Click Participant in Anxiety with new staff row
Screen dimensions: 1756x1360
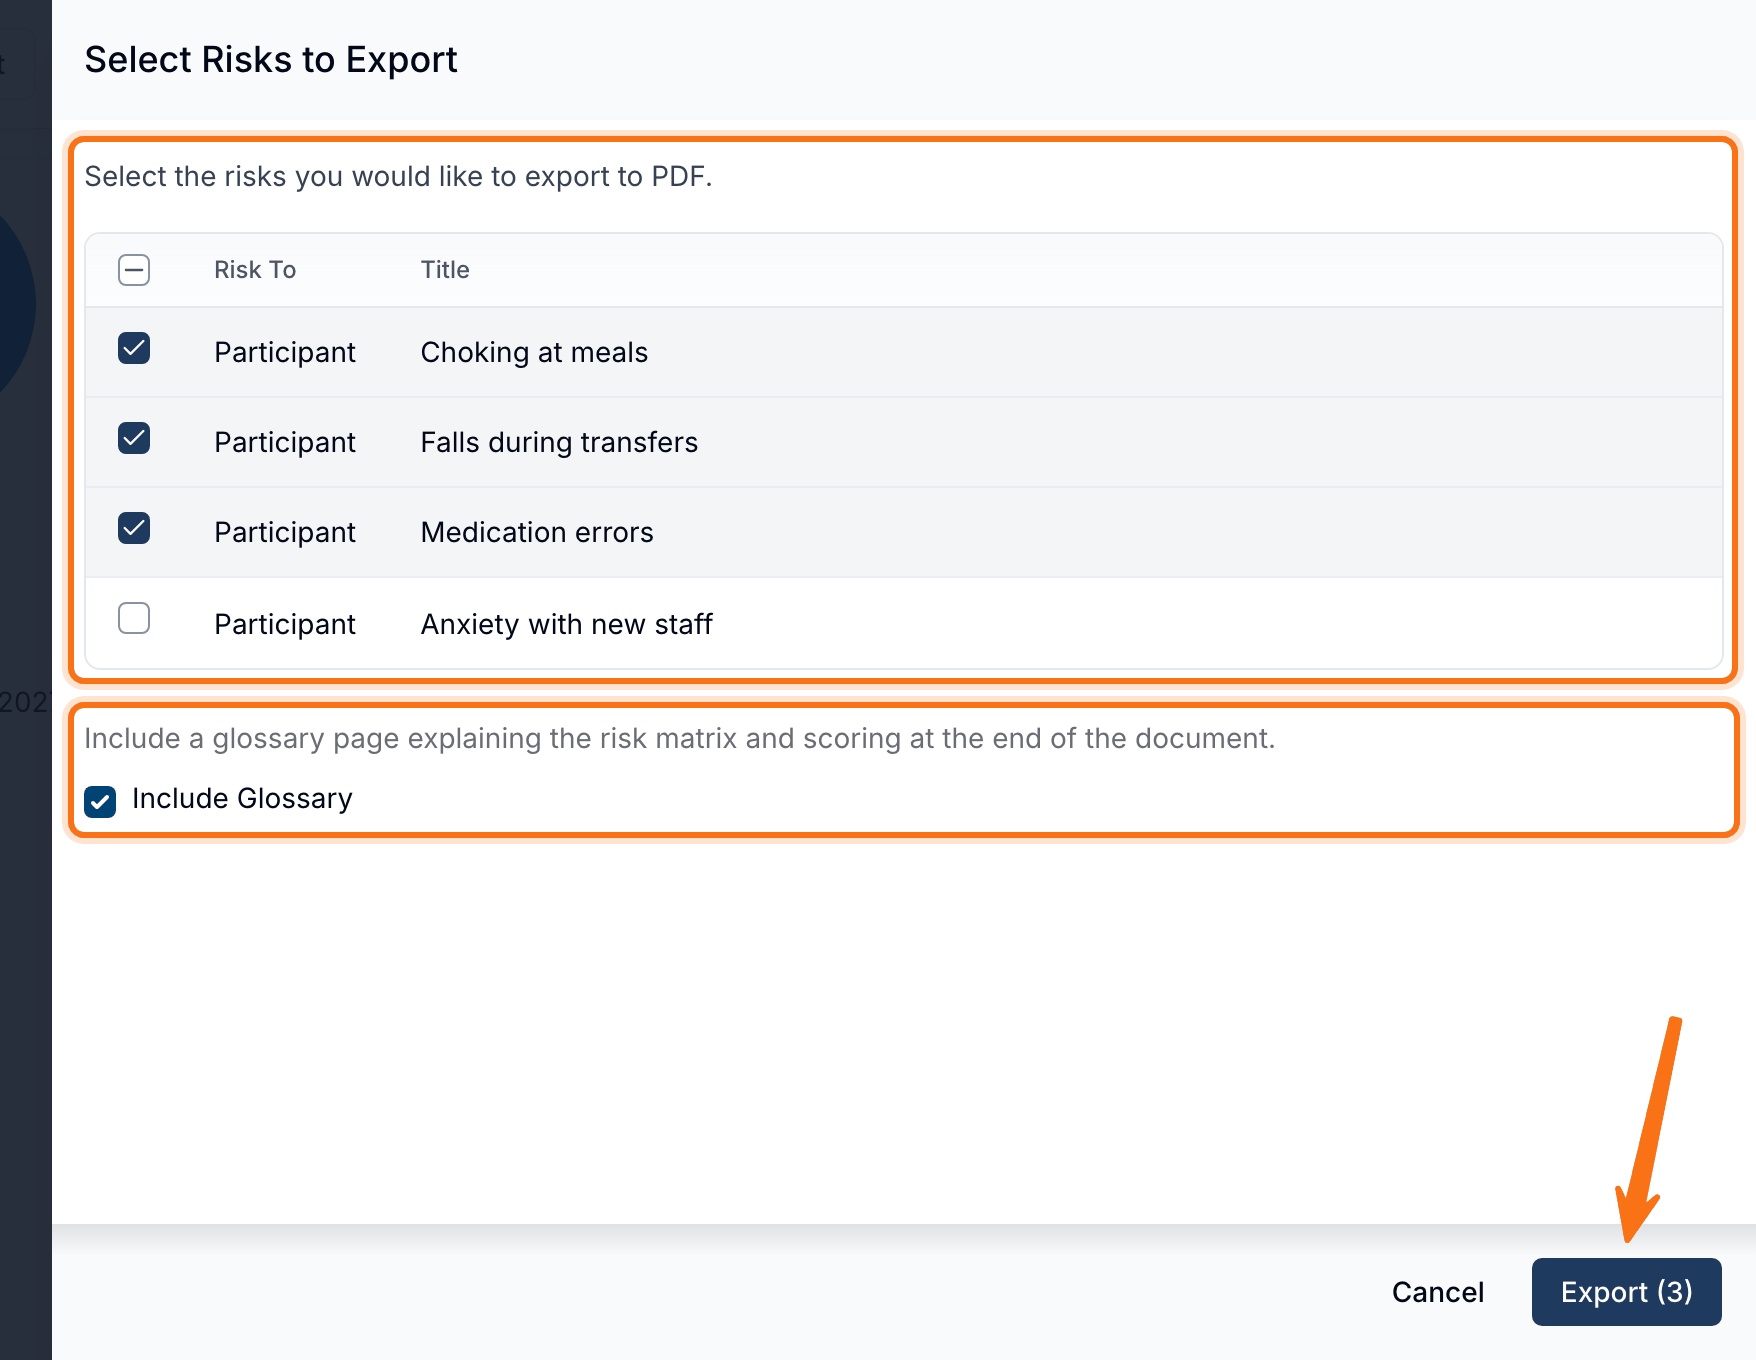pyautogui.click(x=285, y=624)
